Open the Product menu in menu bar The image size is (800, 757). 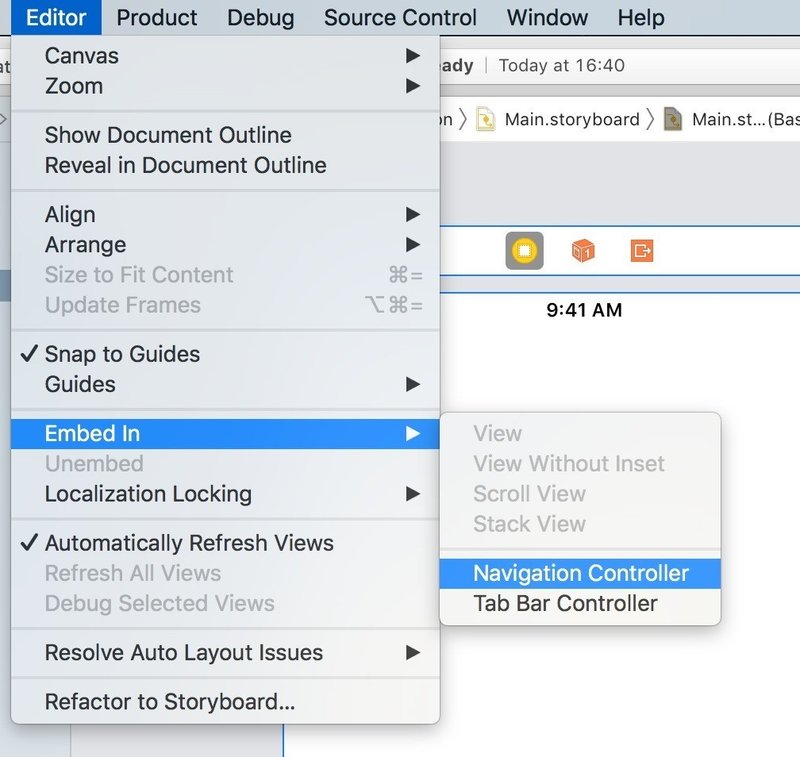[157, 17]
